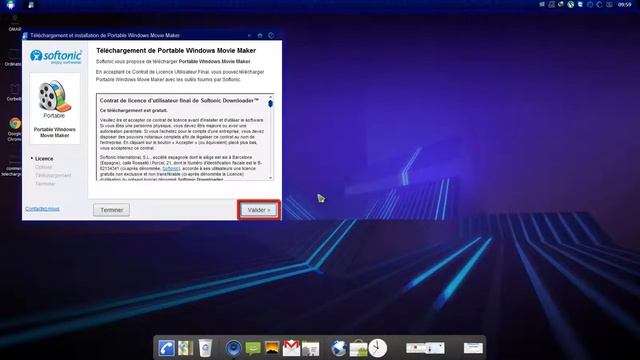Open the Android Market bag in the dock
Screen dimensions: 640x360
358,348
